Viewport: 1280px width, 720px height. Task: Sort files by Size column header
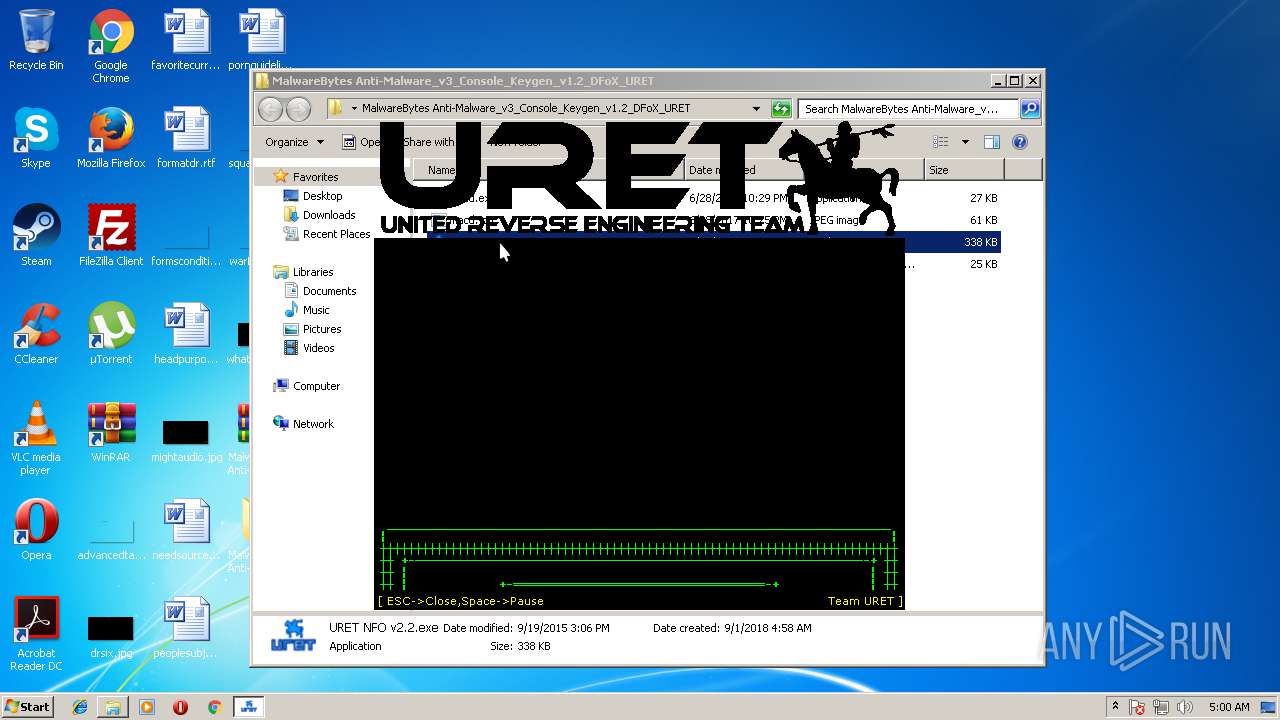[x=964, y=170]
